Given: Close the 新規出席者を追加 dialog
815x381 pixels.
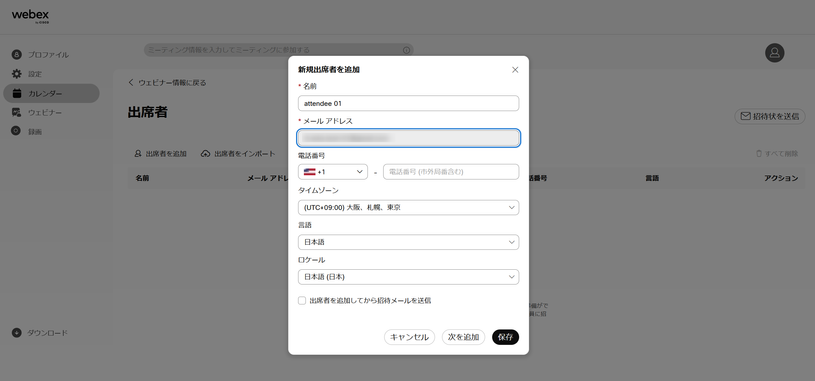Looking at the screenshot, I should coord(515,70).
